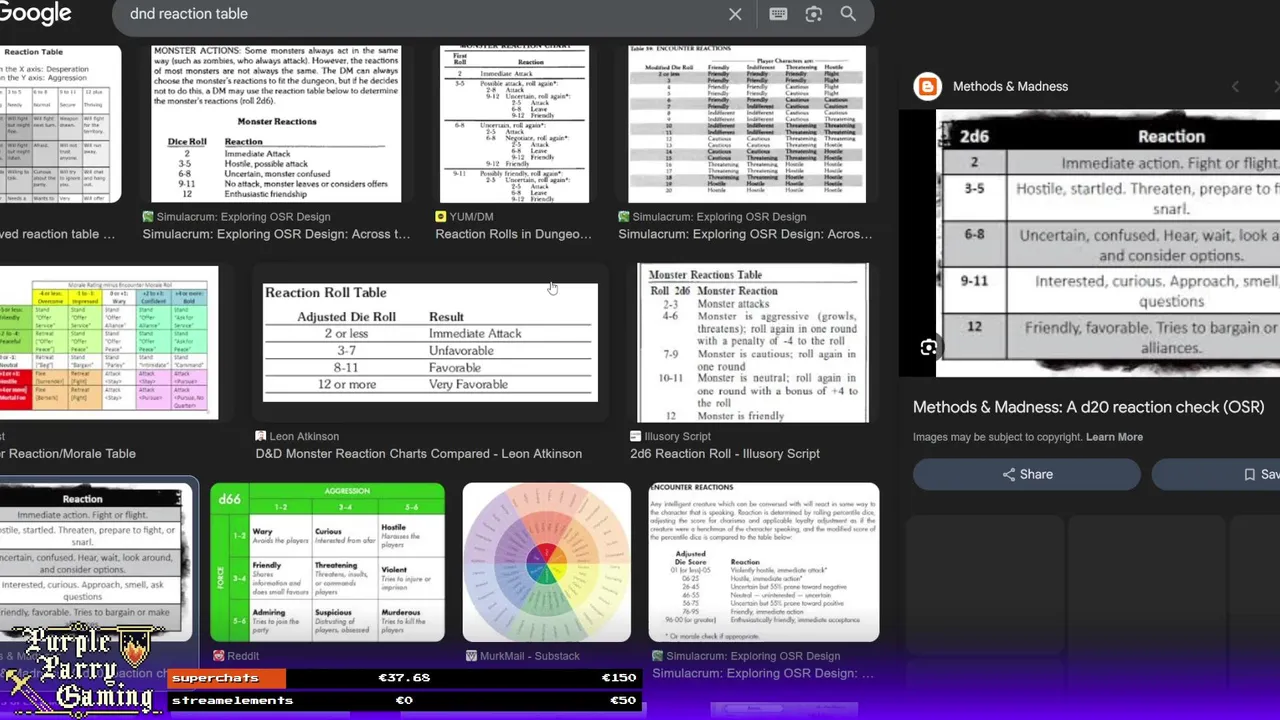The image size is (1280, 720).
Task: Open the on-screen keyboard input tool
Action: (778, 14)
